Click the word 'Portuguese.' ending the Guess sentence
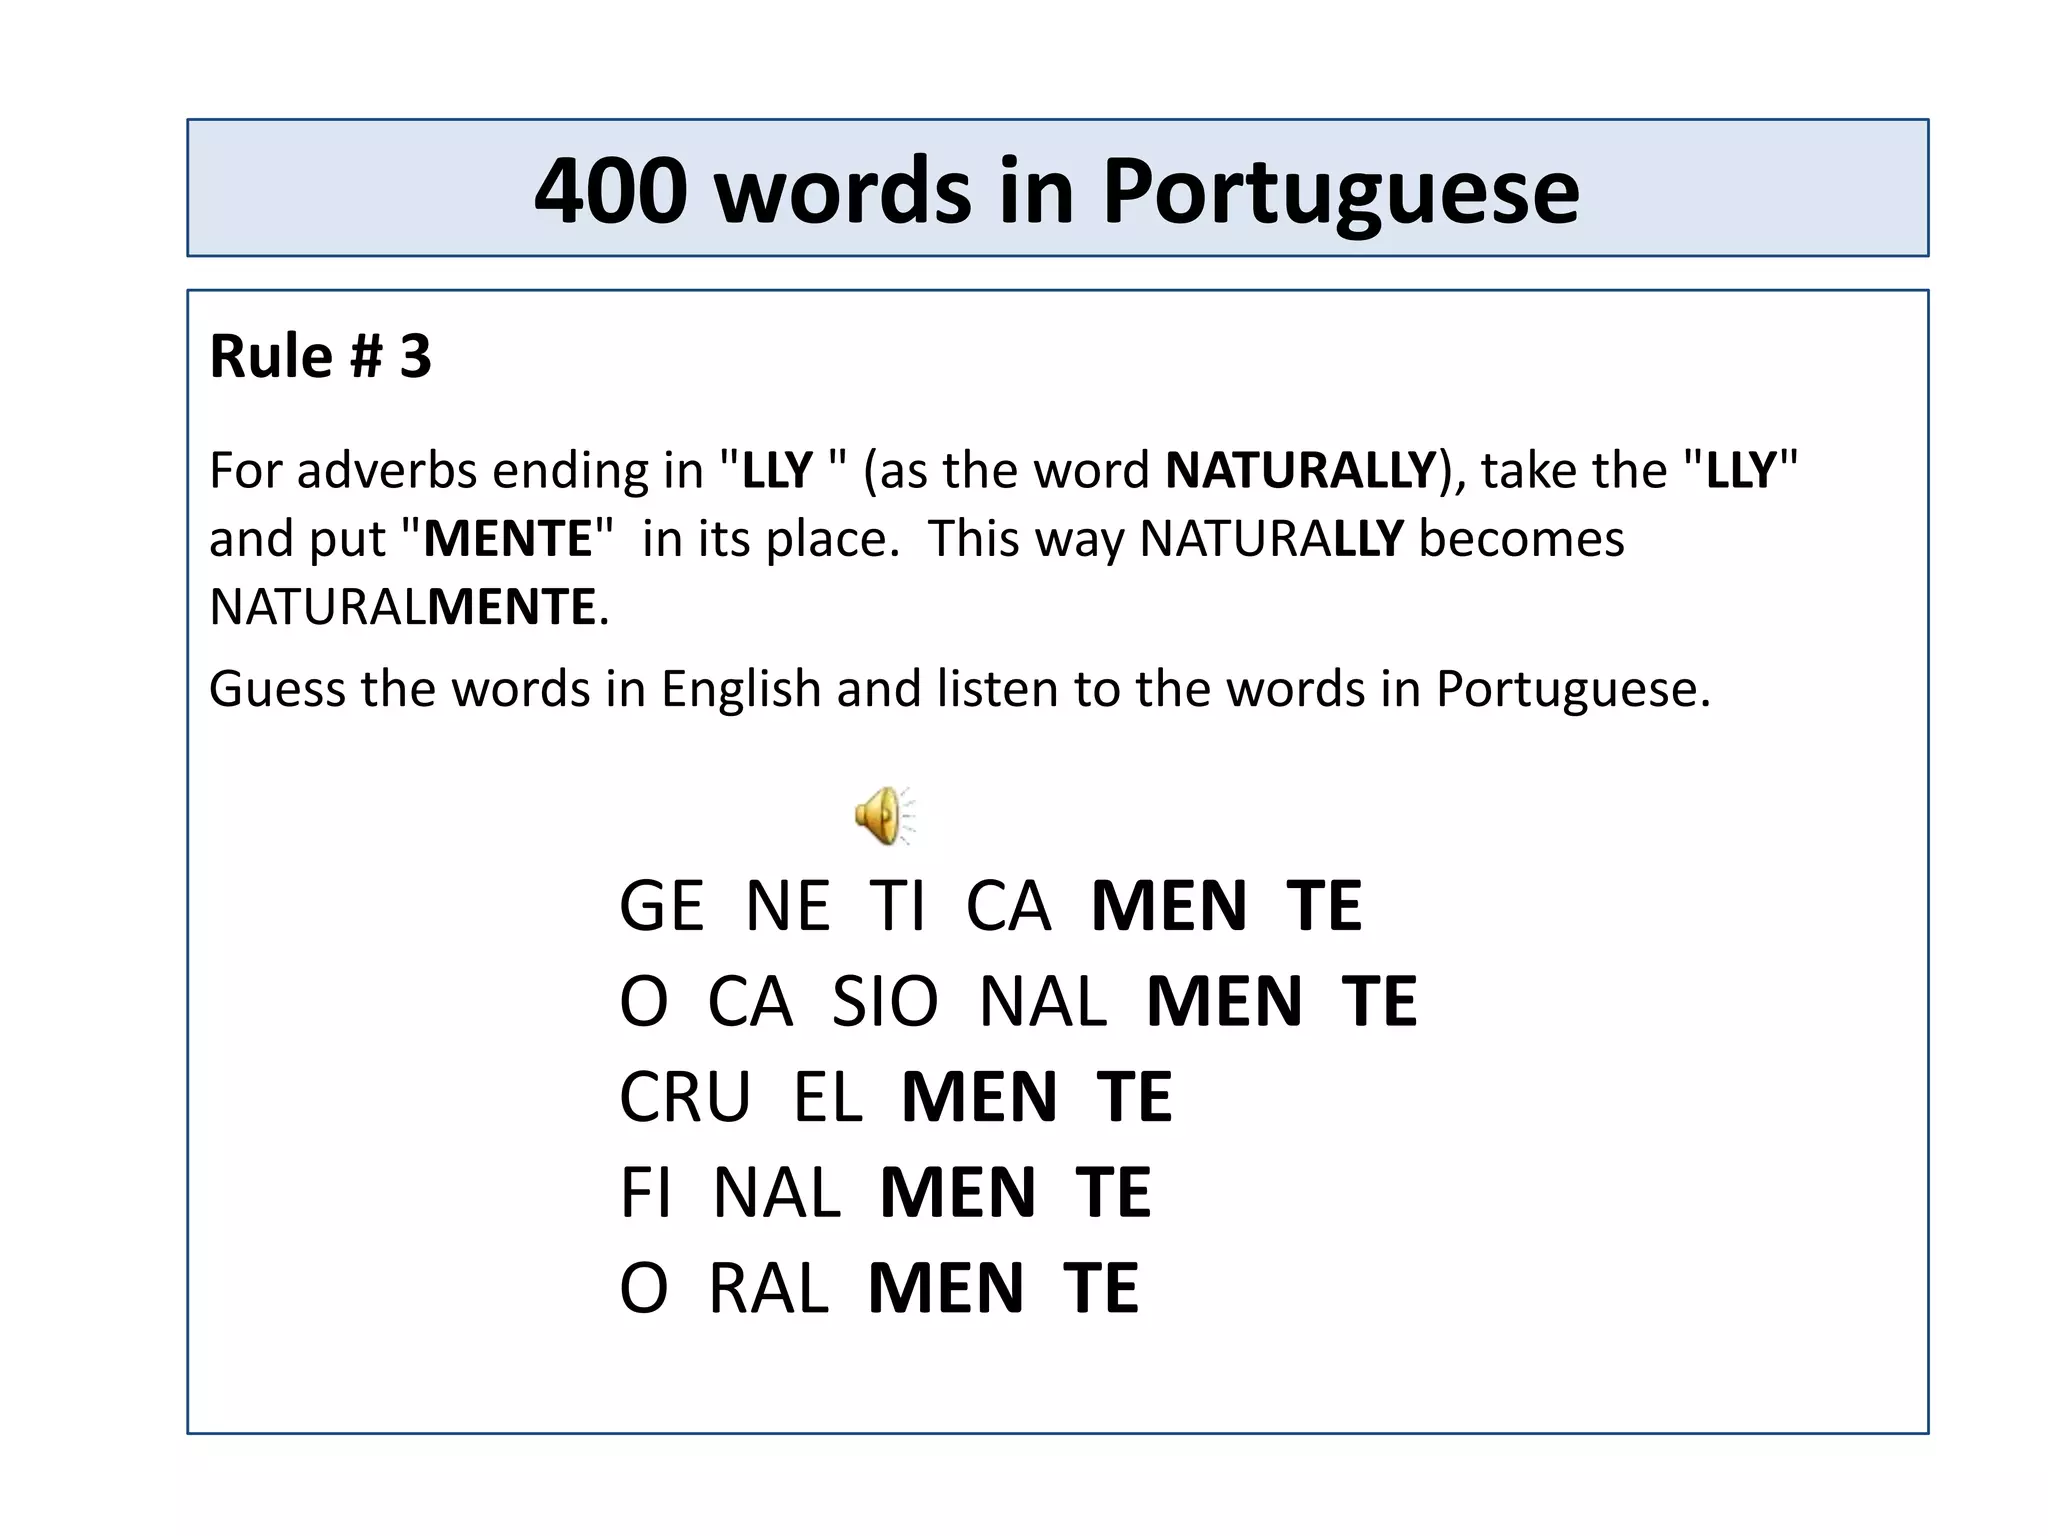Image resolution: width=2048 pixels, height=1536 pixels. coord(1573,689)
